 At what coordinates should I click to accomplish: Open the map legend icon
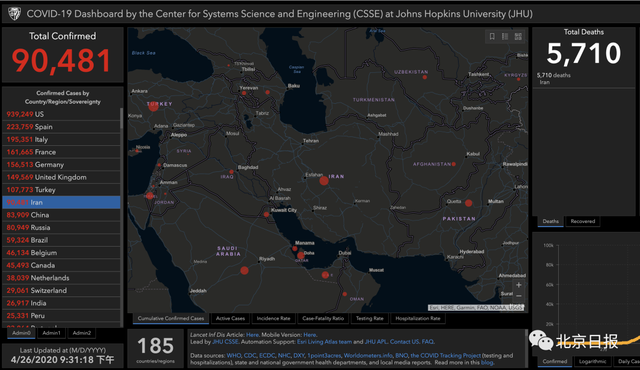tap(505, 37)
